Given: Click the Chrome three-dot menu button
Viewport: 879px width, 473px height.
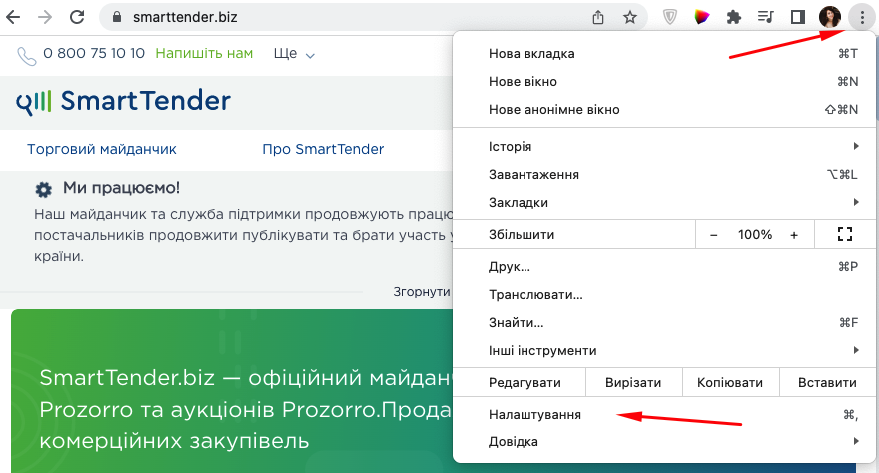Looking at the screenshot, I should point(860,17).
